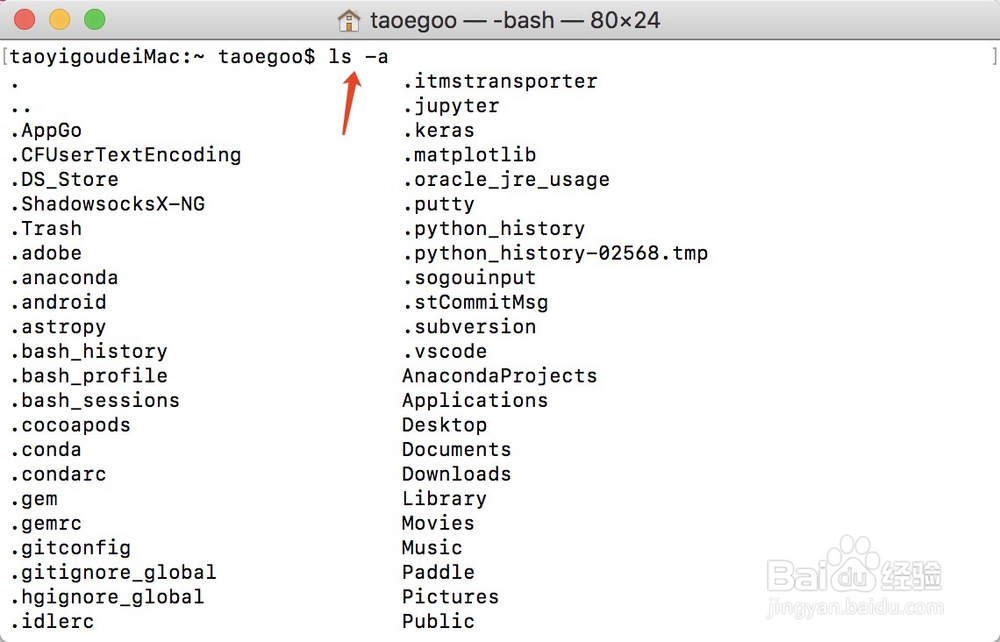This screenshot has width=1000, height=642.
Task: Click the 'ls -a' command text
Action: click(358, 57)
